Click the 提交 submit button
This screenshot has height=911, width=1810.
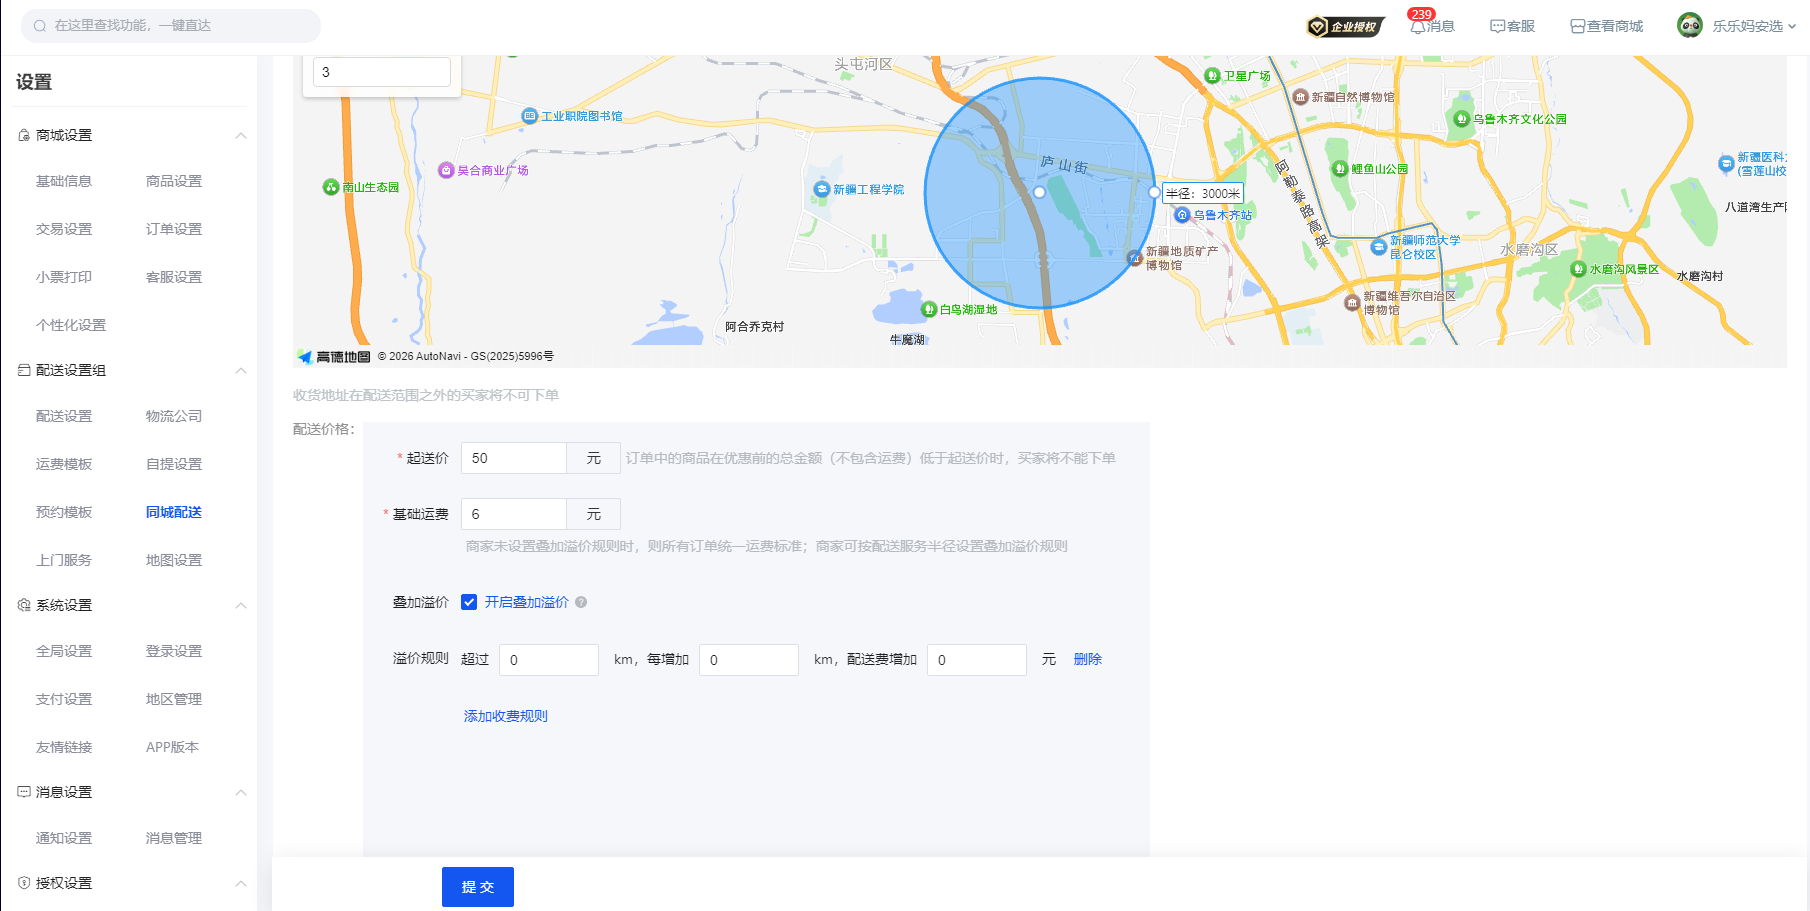(x=477, y=887)
